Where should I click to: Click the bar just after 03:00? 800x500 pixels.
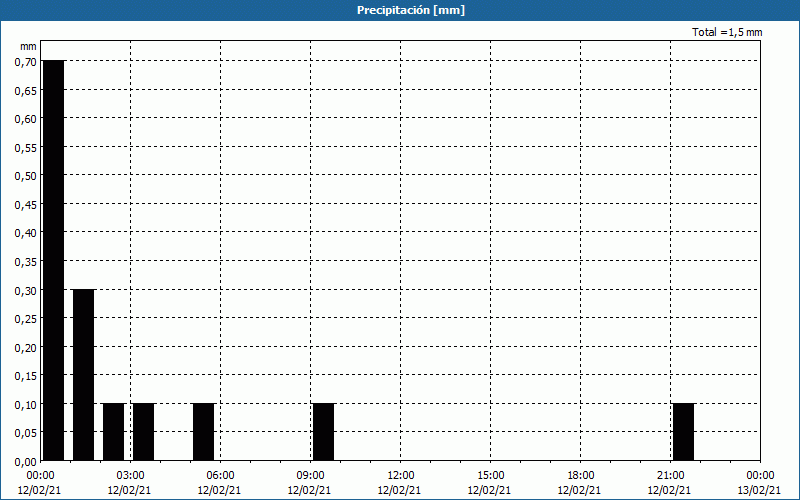point(143,432)
